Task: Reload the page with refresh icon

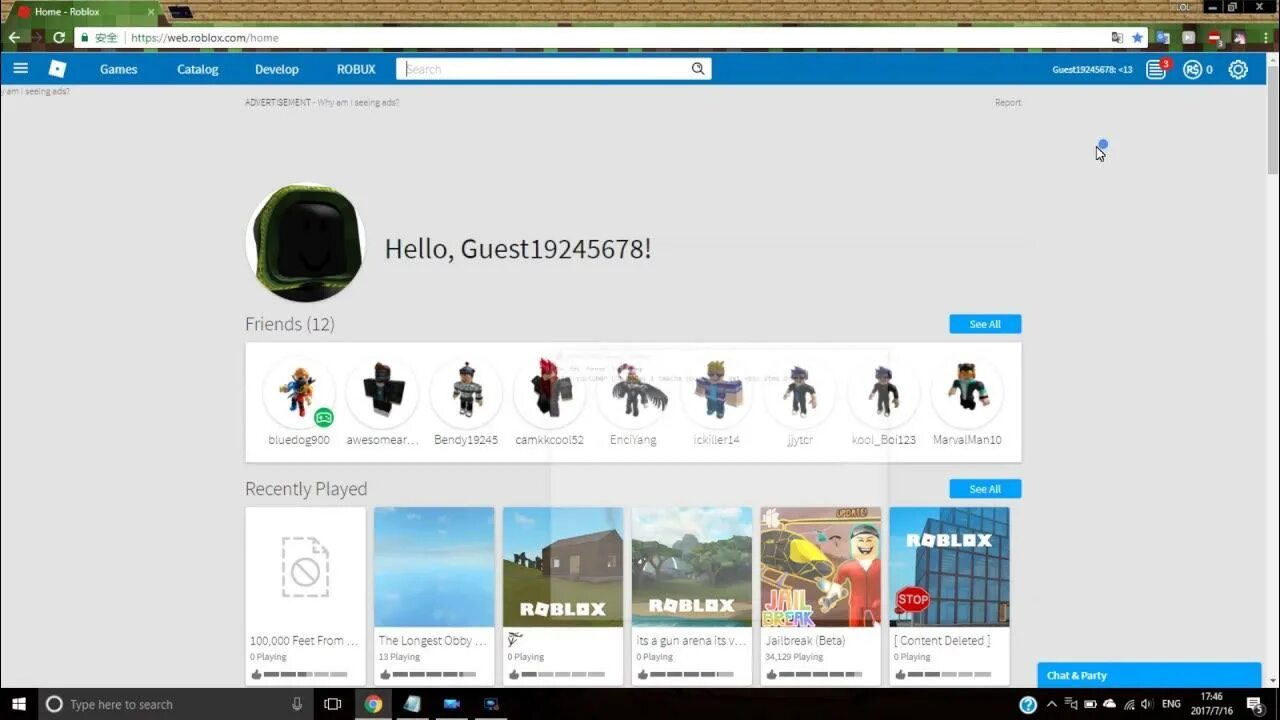Action: coord(58,38)
